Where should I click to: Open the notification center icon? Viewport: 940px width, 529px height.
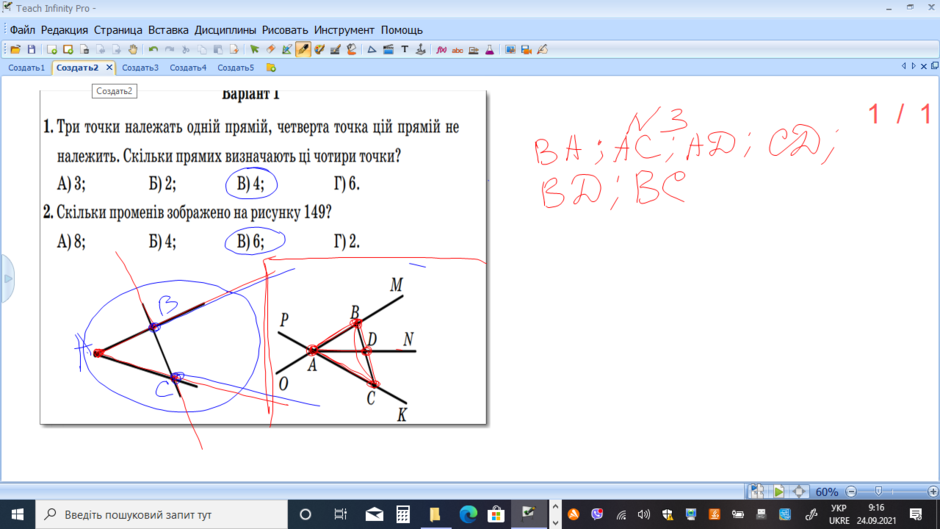[x=915, y=514]
